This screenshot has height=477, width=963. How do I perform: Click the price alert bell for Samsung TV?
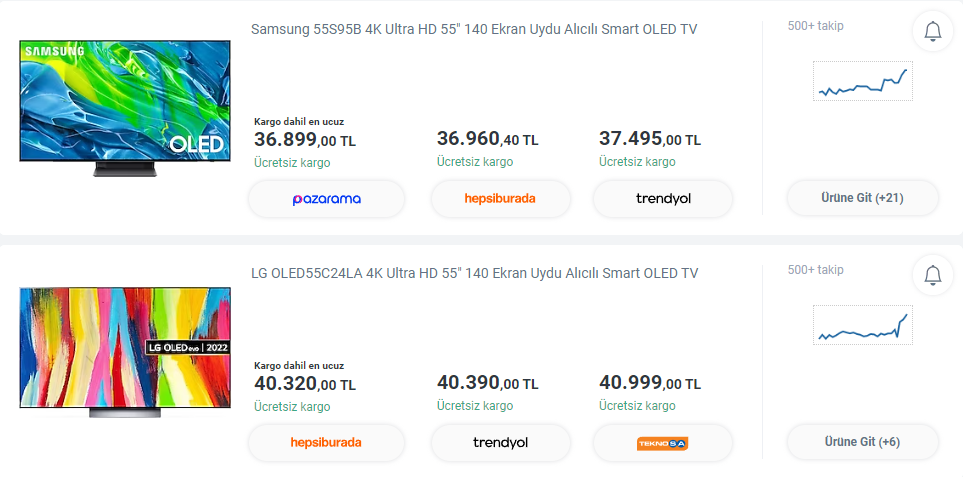[x=932, y=31]
